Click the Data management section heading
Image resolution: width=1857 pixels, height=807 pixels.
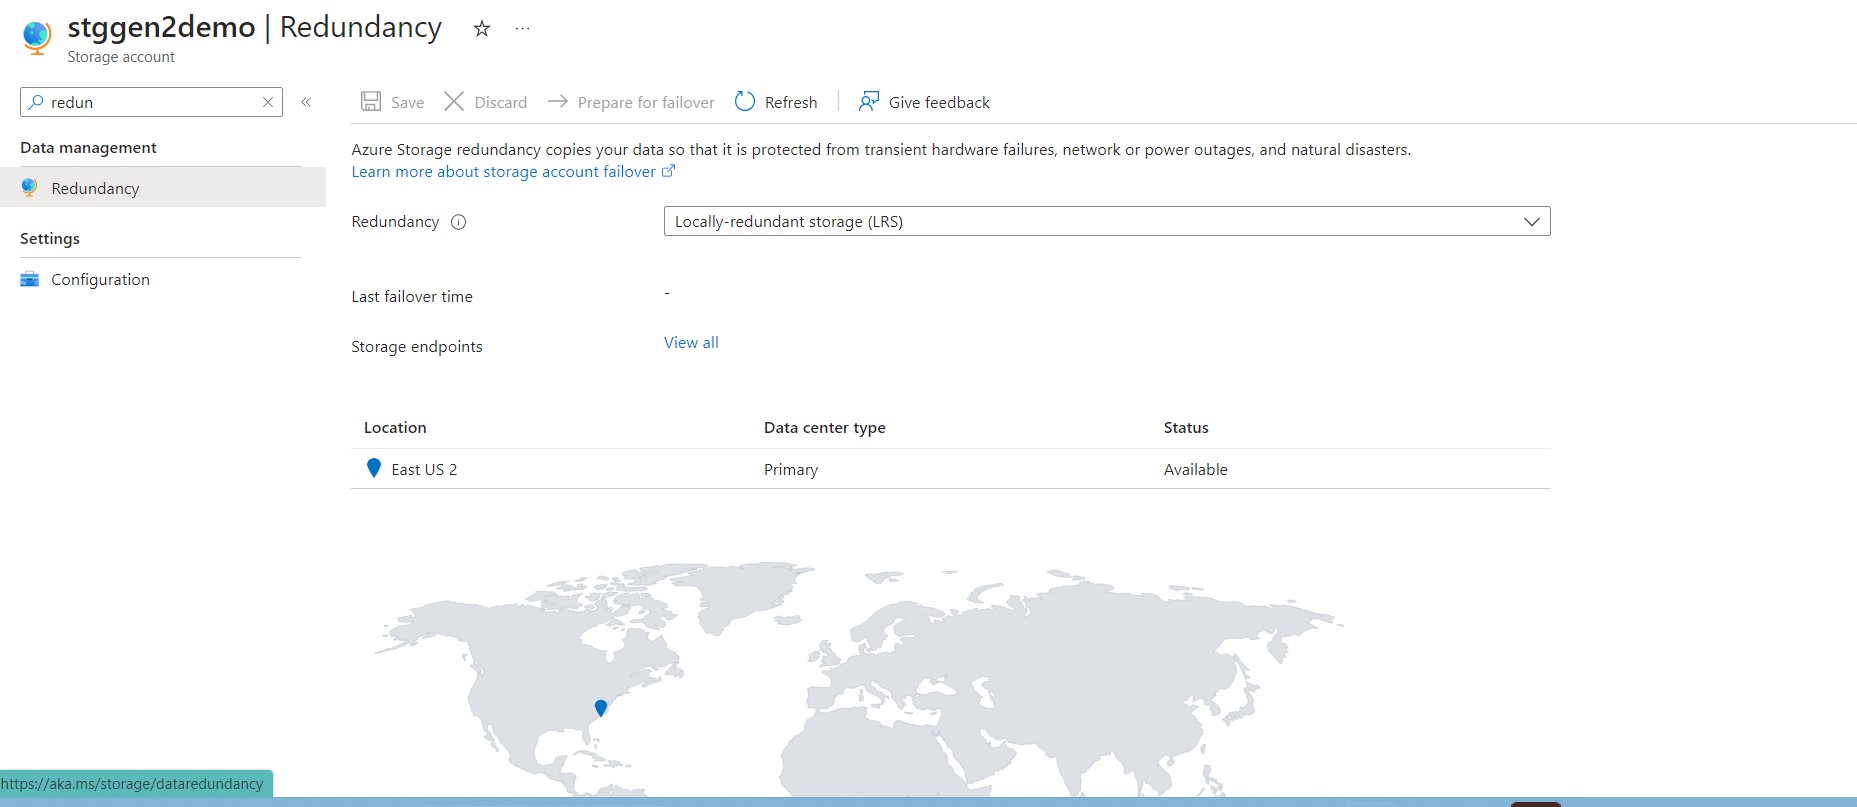[88, 147]
